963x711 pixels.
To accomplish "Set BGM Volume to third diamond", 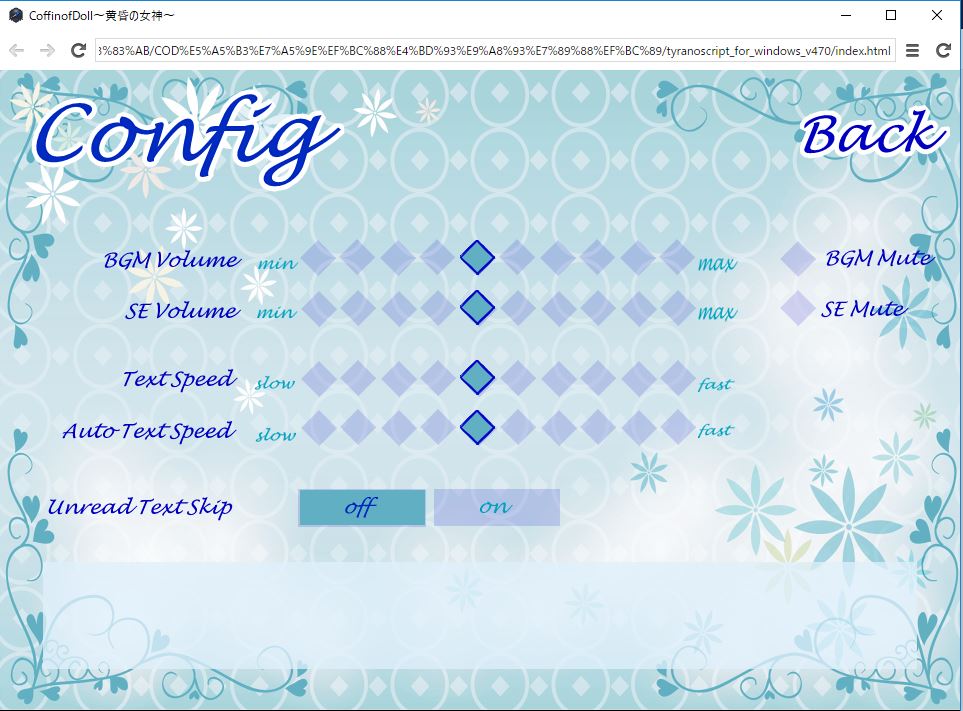I will pyautogui.click(x=399, y=257).
